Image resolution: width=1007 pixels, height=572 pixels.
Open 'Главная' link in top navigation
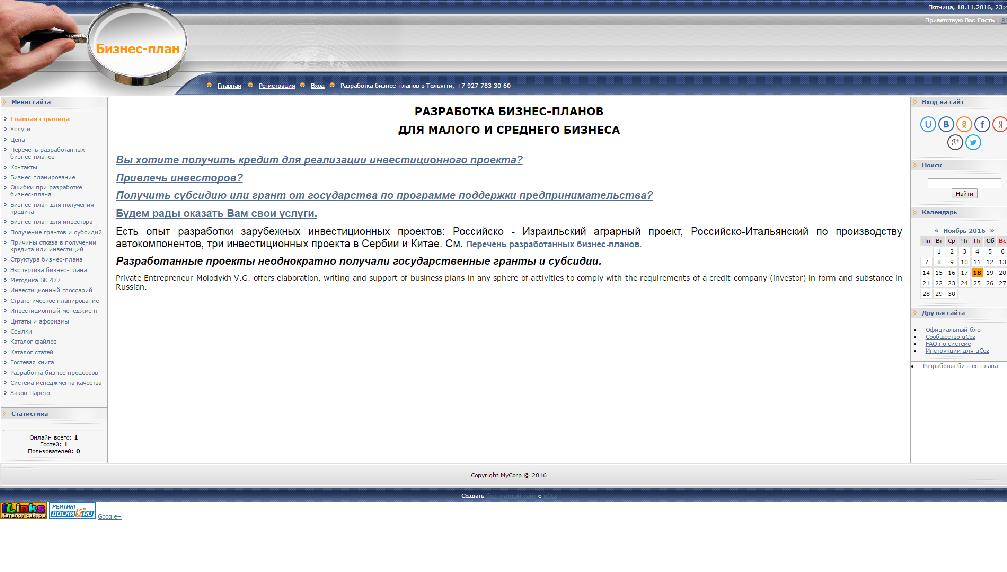229,86
